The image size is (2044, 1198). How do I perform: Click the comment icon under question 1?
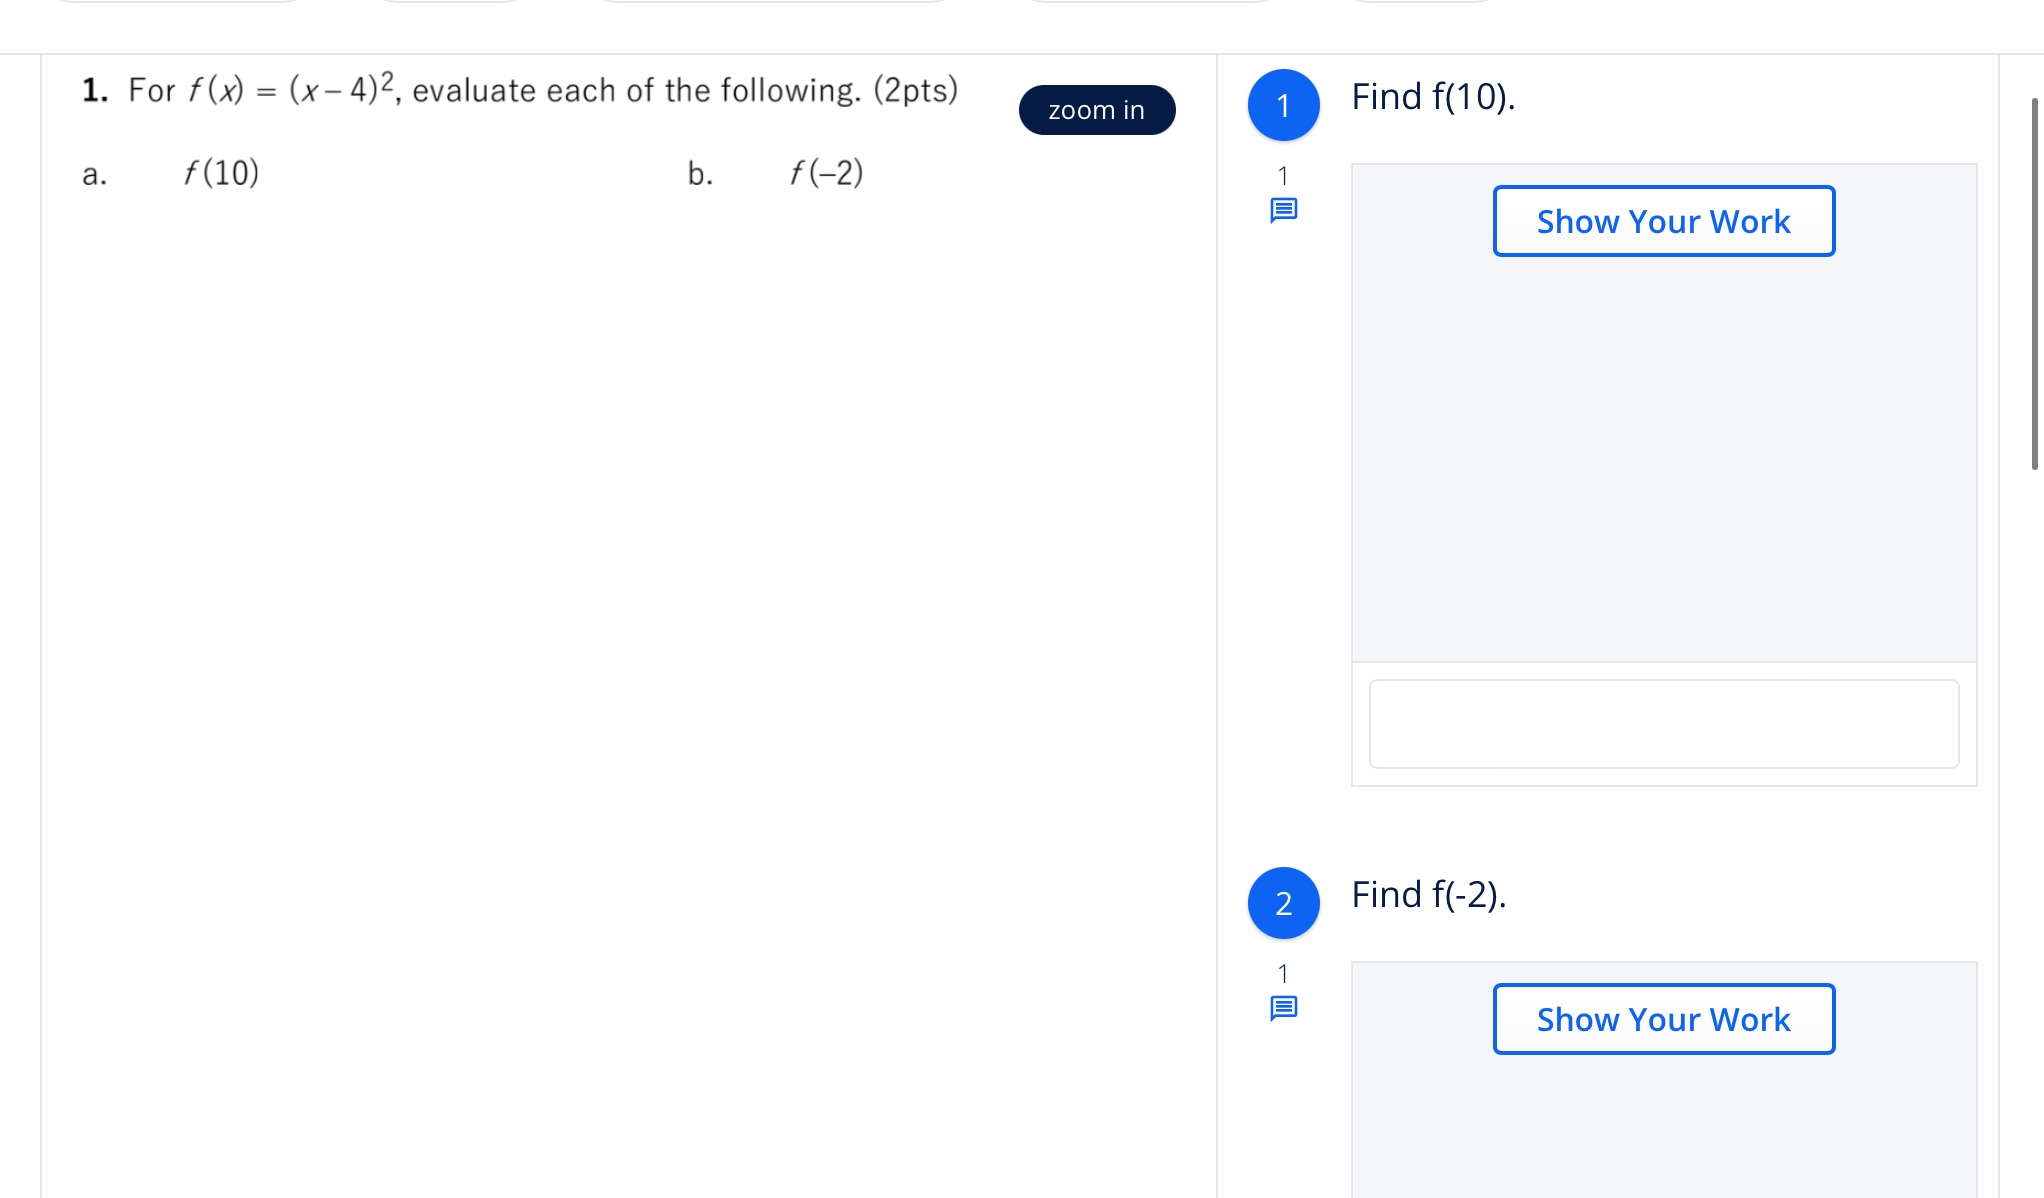pyautogui.click(x=1283, y=210)
